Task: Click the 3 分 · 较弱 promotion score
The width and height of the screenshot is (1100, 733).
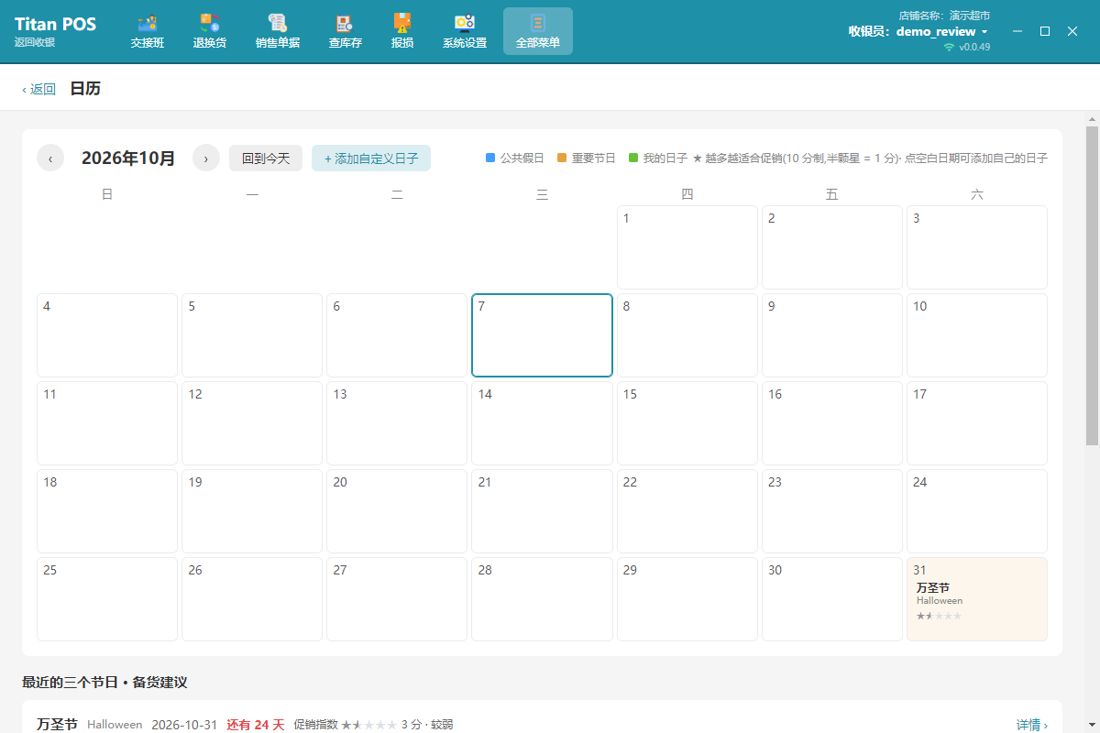Action: click(x=427, y=725)
